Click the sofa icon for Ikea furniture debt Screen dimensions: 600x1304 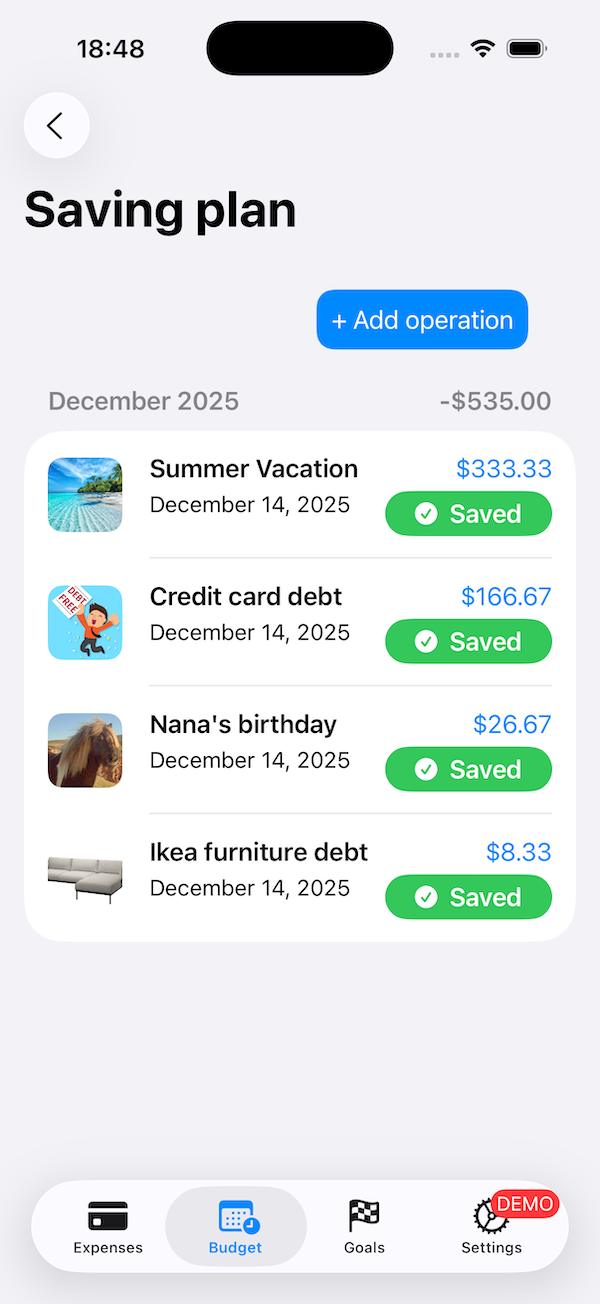tap(85, 877)
